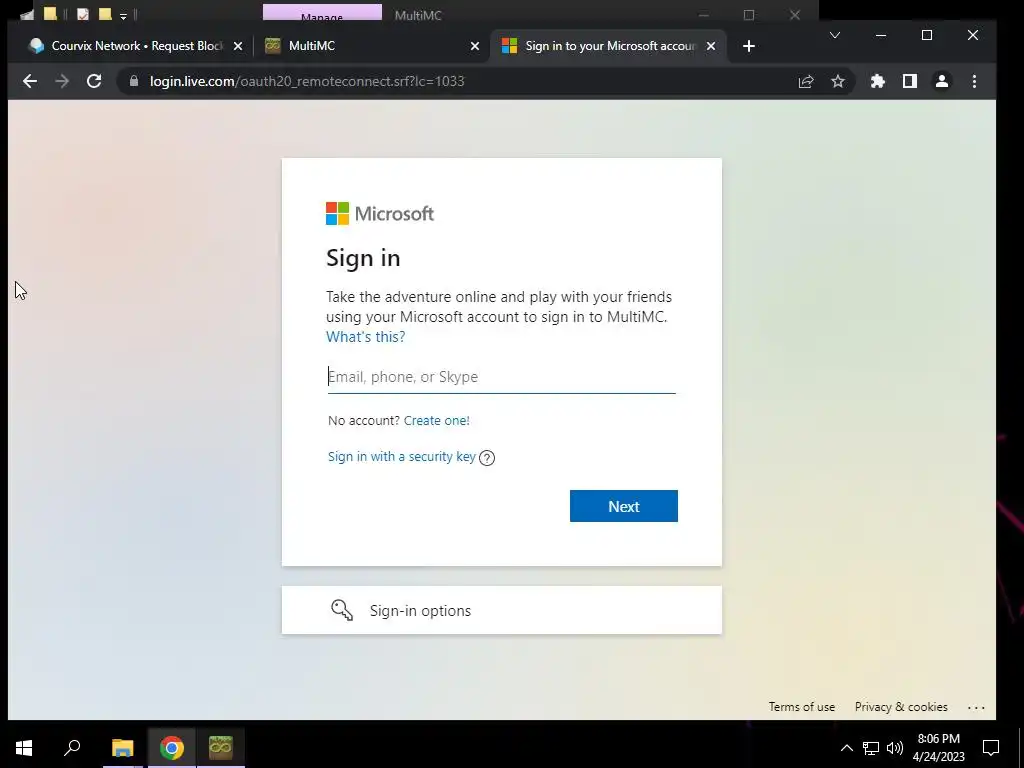This screenshot has width=1024, height=768.
Task: Maximize the Chrome window
Action: pos(927,35)
